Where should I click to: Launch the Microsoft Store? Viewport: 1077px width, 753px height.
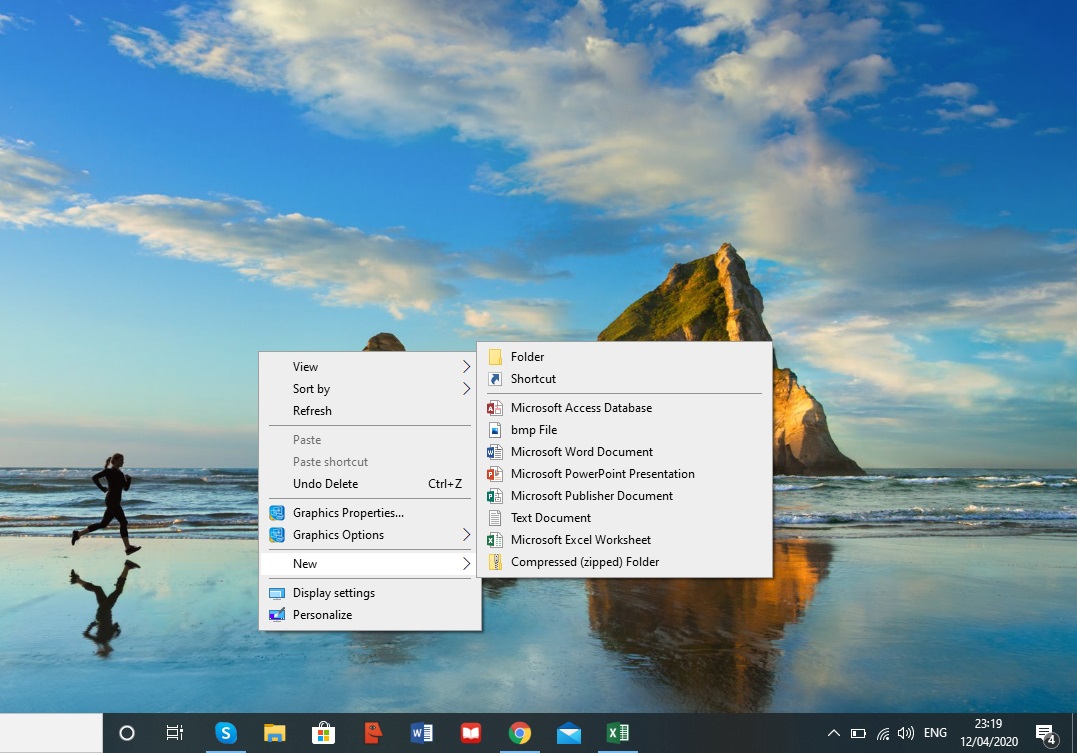[323, 732]
